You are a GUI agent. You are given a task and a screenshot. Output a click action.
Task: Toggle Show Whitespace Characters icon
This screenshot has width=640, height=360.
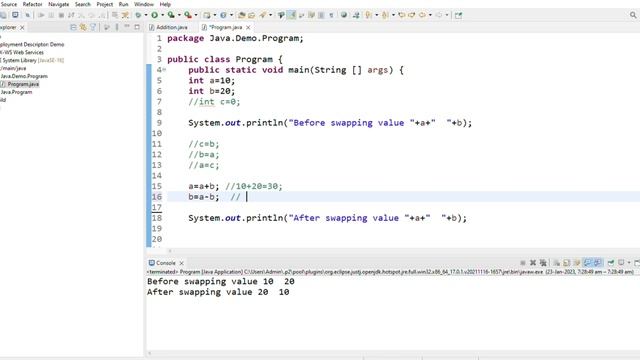click(331, 15)
